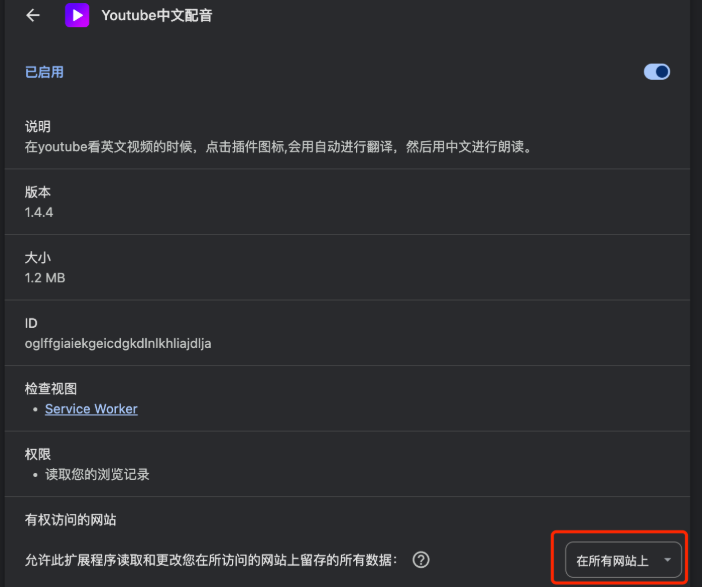Click the help question mark icon
Image resolution: width=702 pixels, height=587 pixels.
421,560
